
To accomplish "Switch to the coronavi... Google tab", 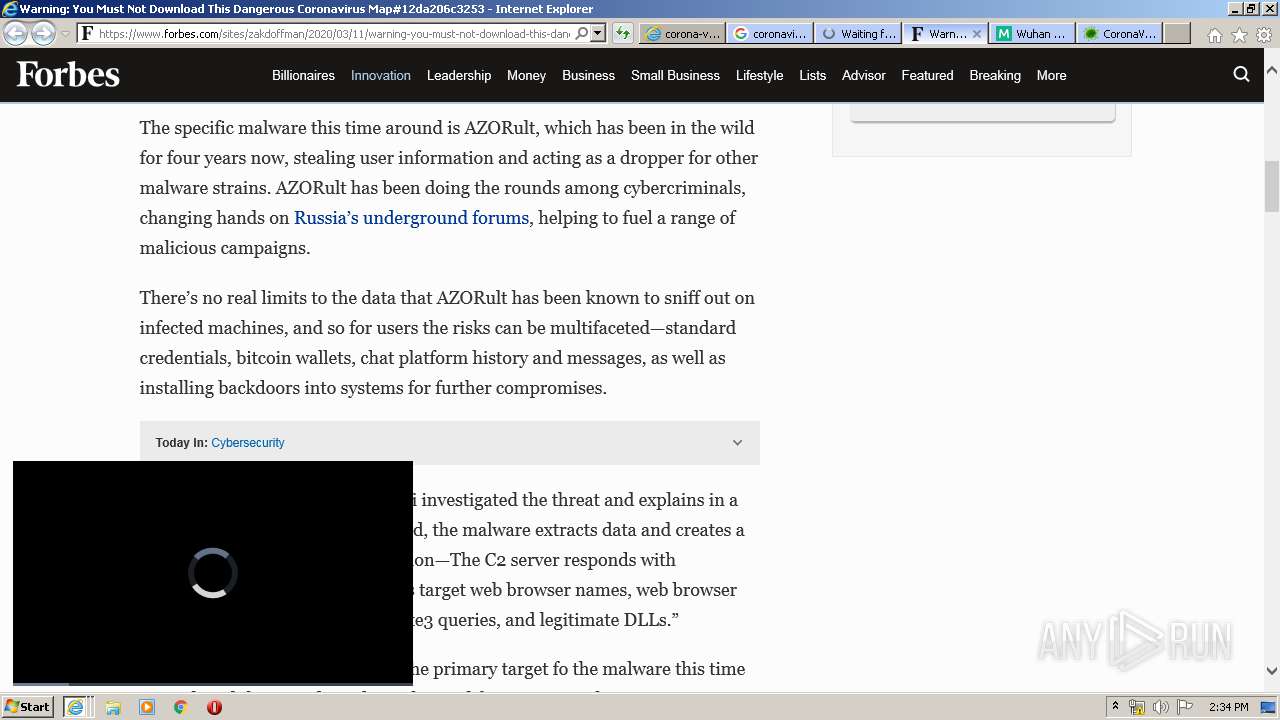I will [x=769, y=33].
